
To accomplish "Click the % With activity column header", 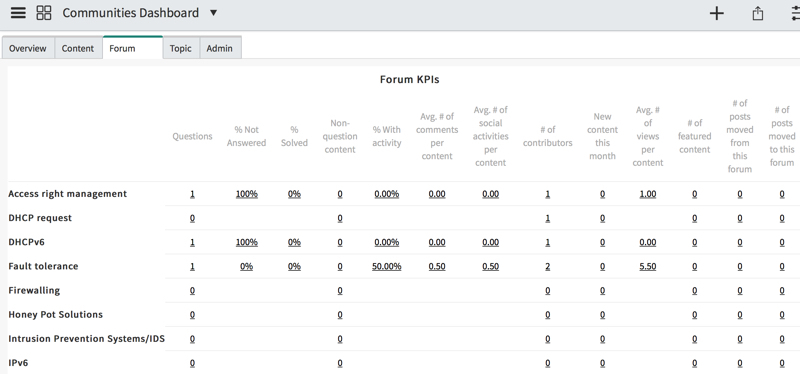I will 387,136.
